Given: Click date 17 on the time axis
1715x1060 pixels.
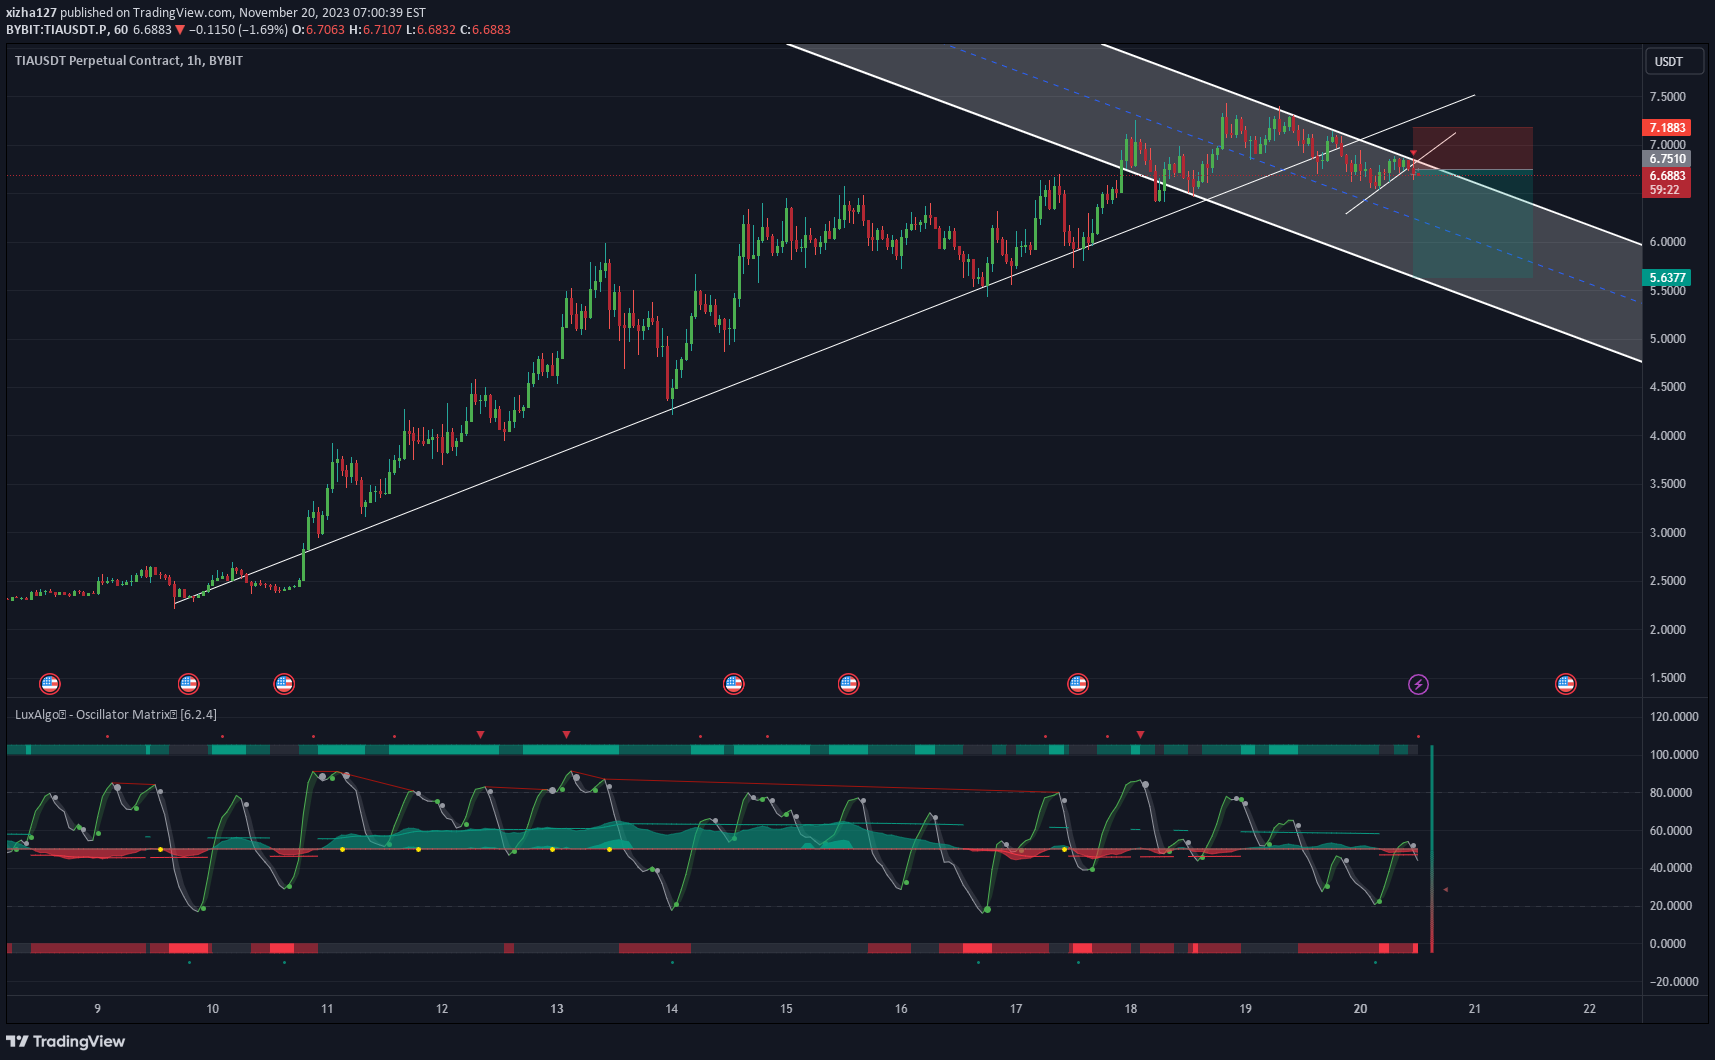Looking at the screenshot, I should (1016, 1009).
